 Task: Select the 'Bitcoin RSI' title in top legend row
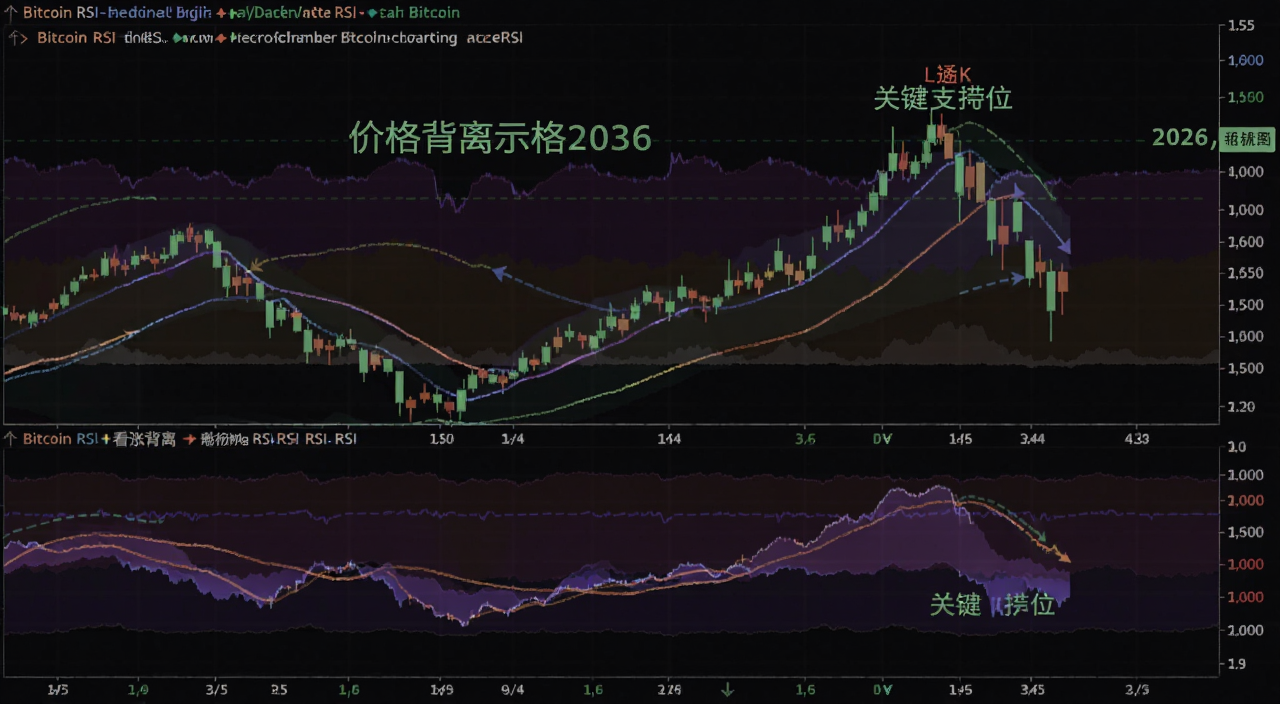pos(62,13)
